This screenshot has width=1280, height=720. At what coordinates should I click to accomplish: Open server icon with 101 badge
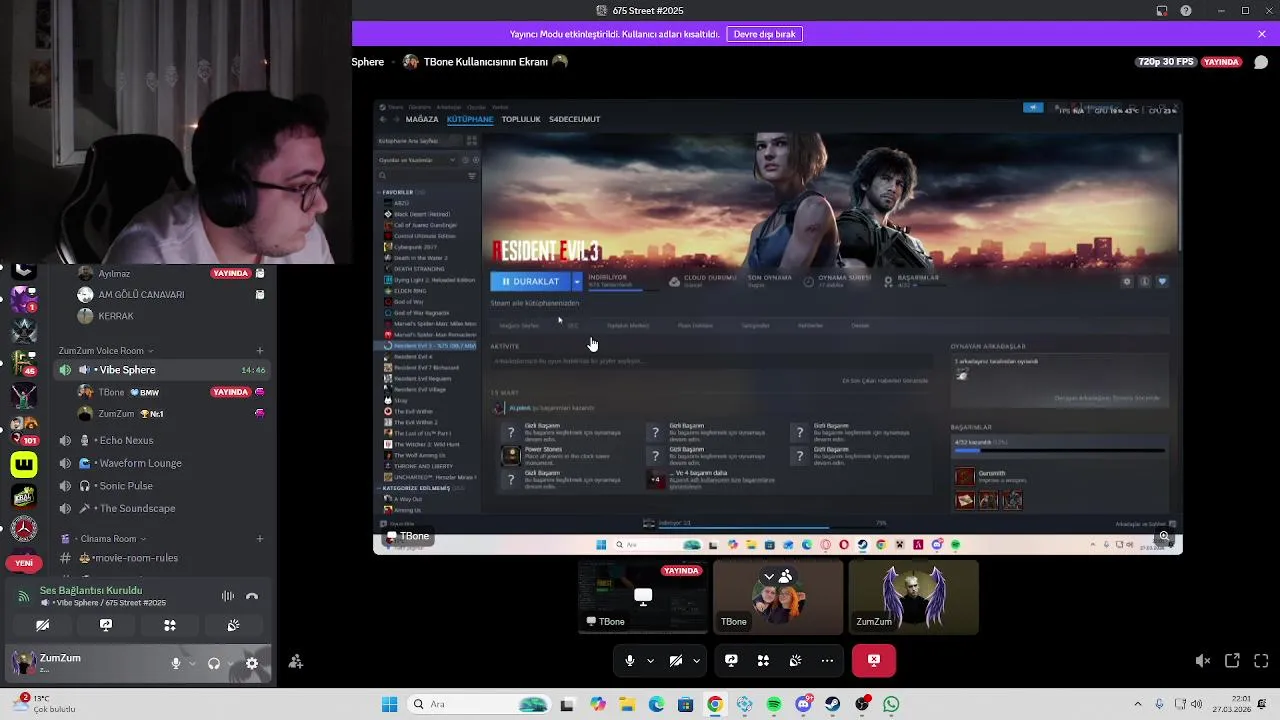click(24, 431)
